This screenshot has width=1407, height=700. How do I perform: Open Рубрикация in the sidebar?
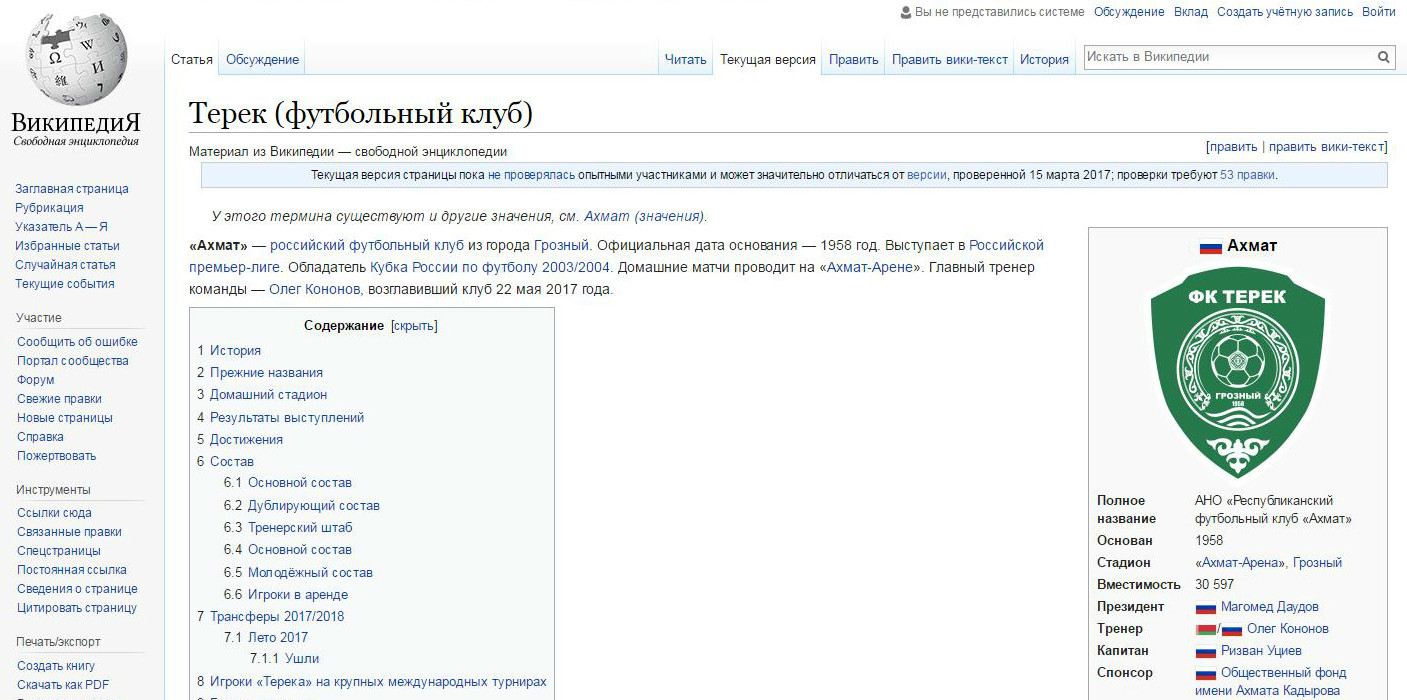[x=49, y=208]
